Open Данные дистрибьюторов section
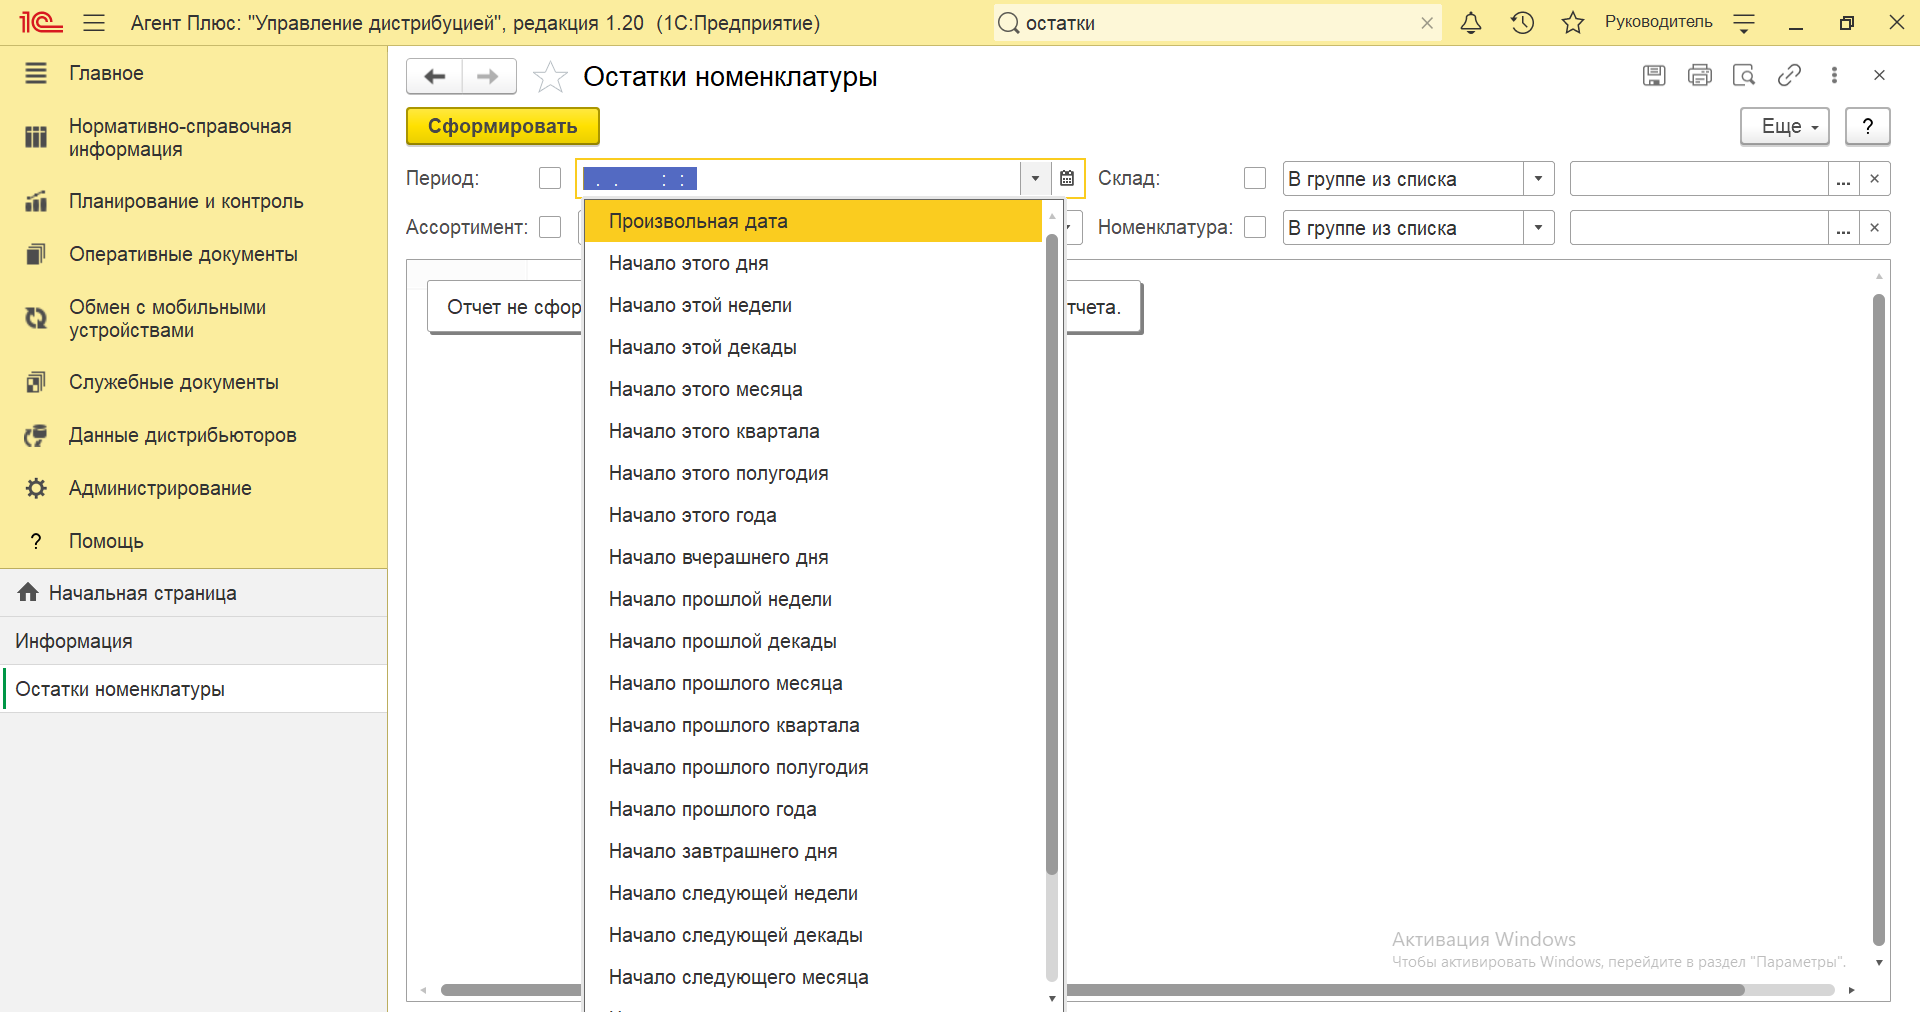 tap(194, 435)
